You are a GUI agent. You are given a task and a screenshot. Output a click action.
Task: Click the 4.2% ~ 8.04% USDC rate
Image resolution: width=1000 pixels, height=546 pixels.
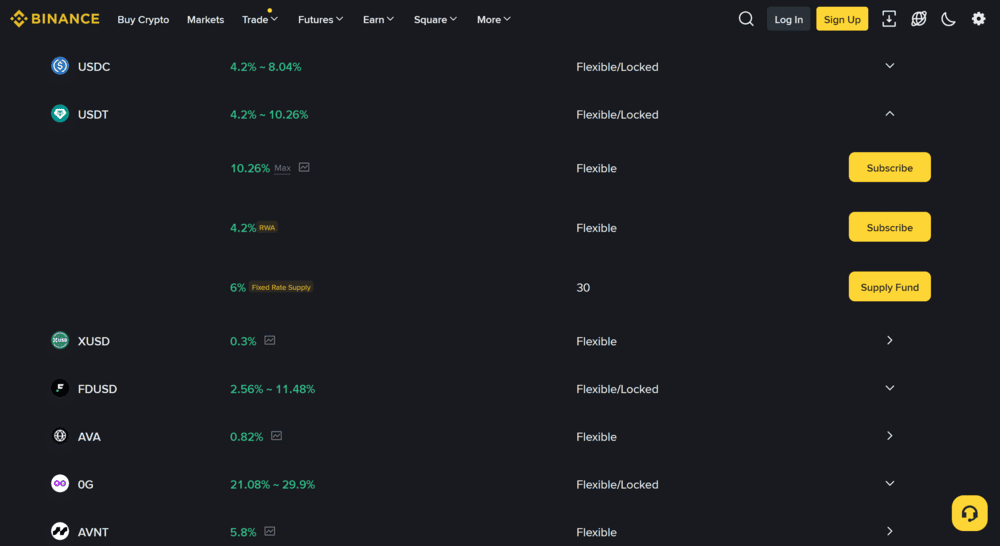[266, 66]
